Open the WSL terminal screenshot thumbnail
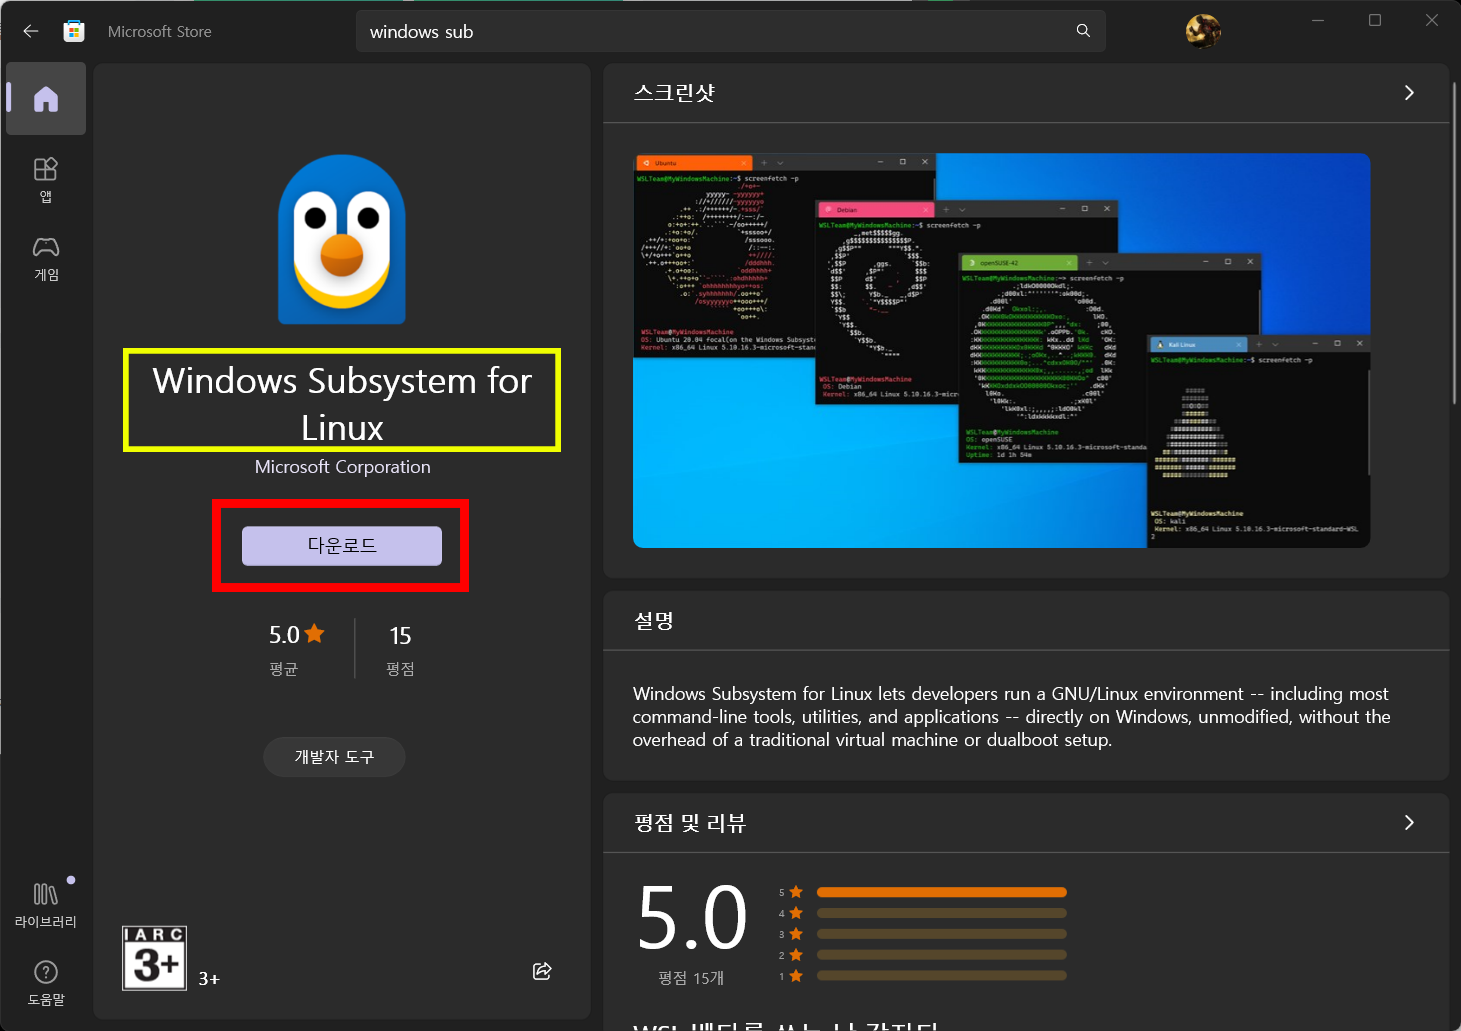 [x=1001, y=350]
